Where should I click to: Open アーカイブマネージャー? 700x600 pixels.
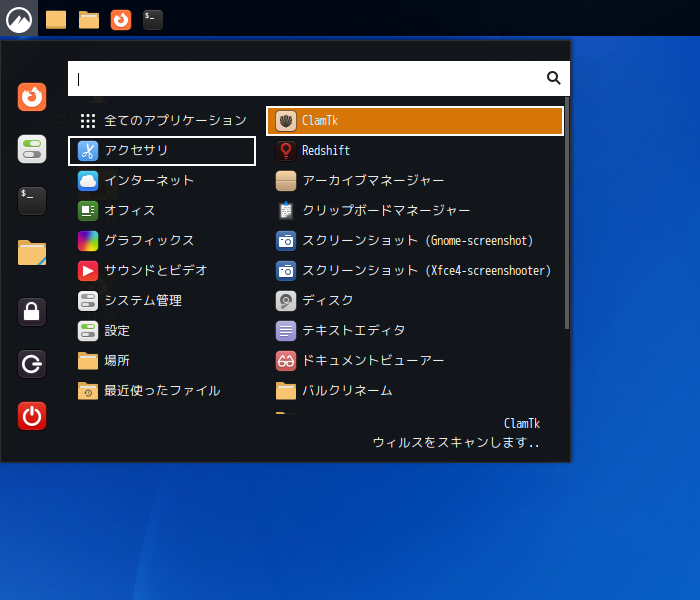tap(415, 181)
